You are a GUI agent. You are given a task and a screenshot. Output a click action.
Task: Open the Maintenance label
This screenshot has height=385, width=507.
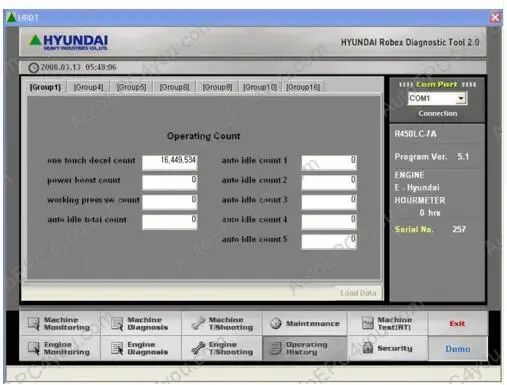point(313,324)
